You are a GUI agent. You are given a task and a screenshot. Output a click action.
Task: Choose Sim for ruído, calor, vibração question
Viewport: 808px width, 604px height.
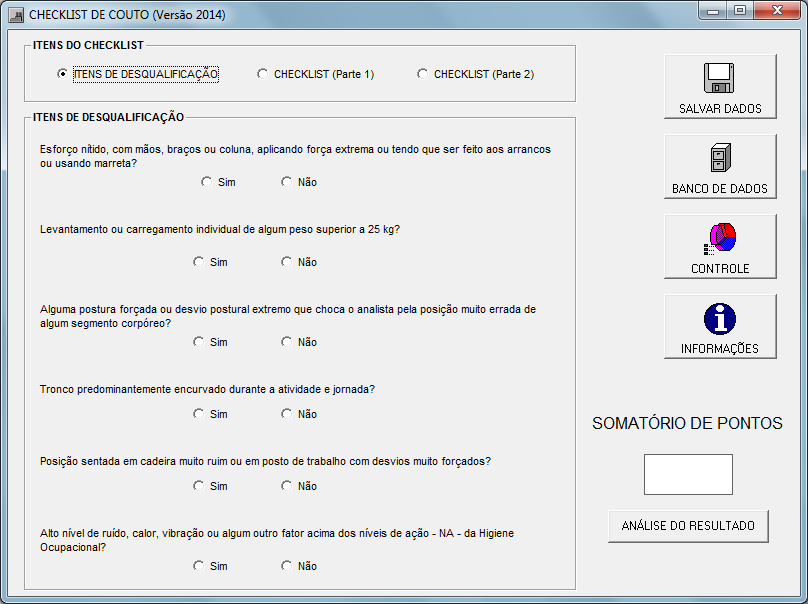pos(210,566)
